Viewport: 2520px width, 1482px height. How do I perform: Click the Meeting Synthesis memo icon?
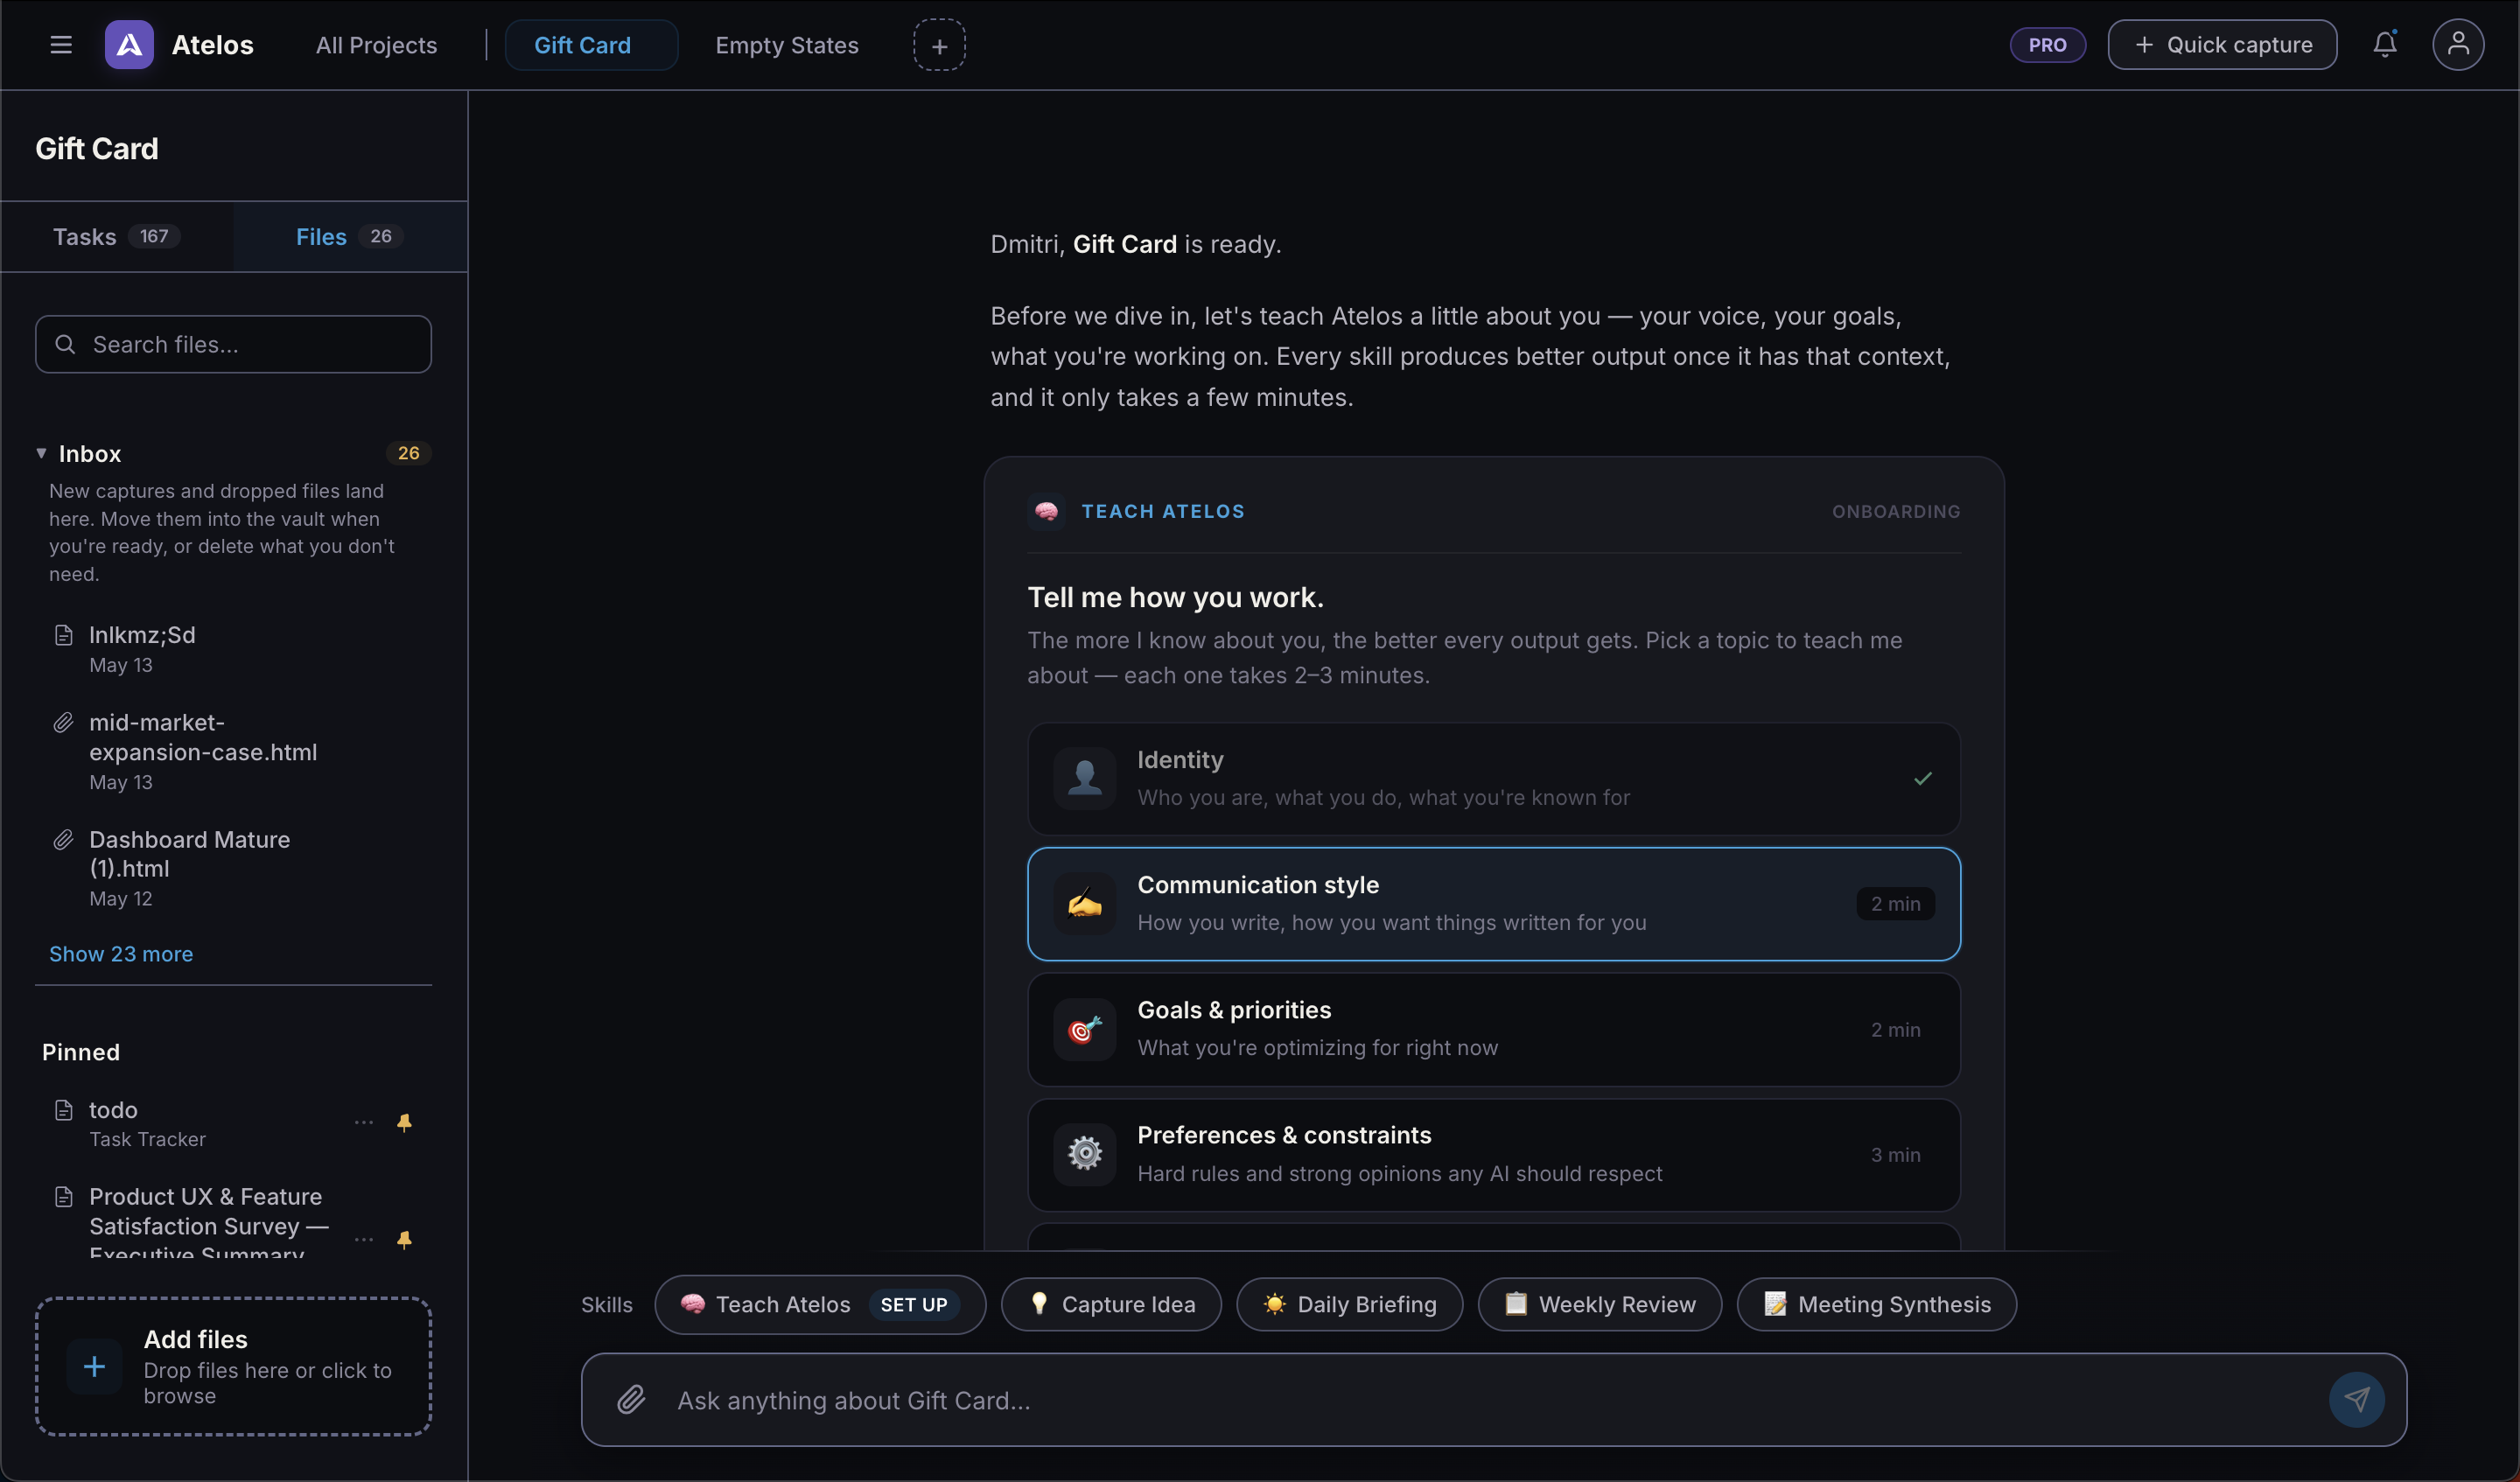1775,1303
